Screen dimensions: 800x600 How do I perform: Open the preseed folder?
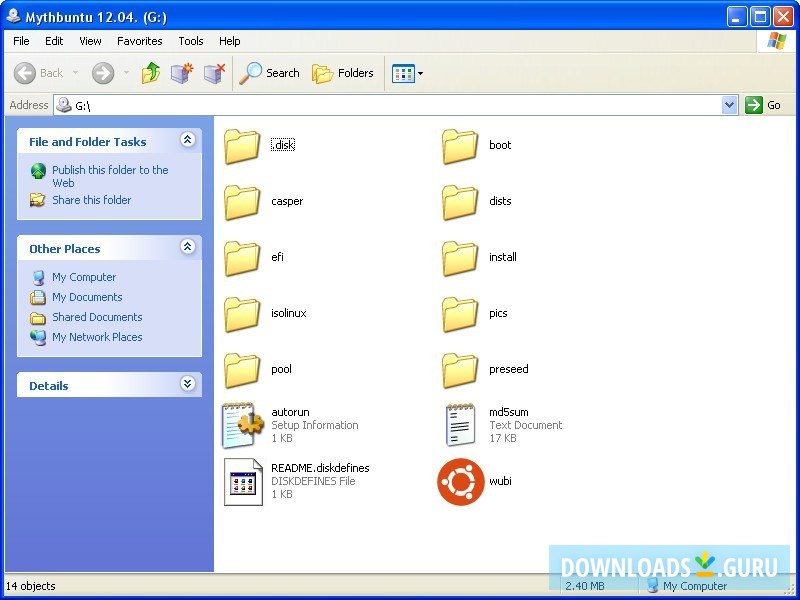tap(461, 369)
